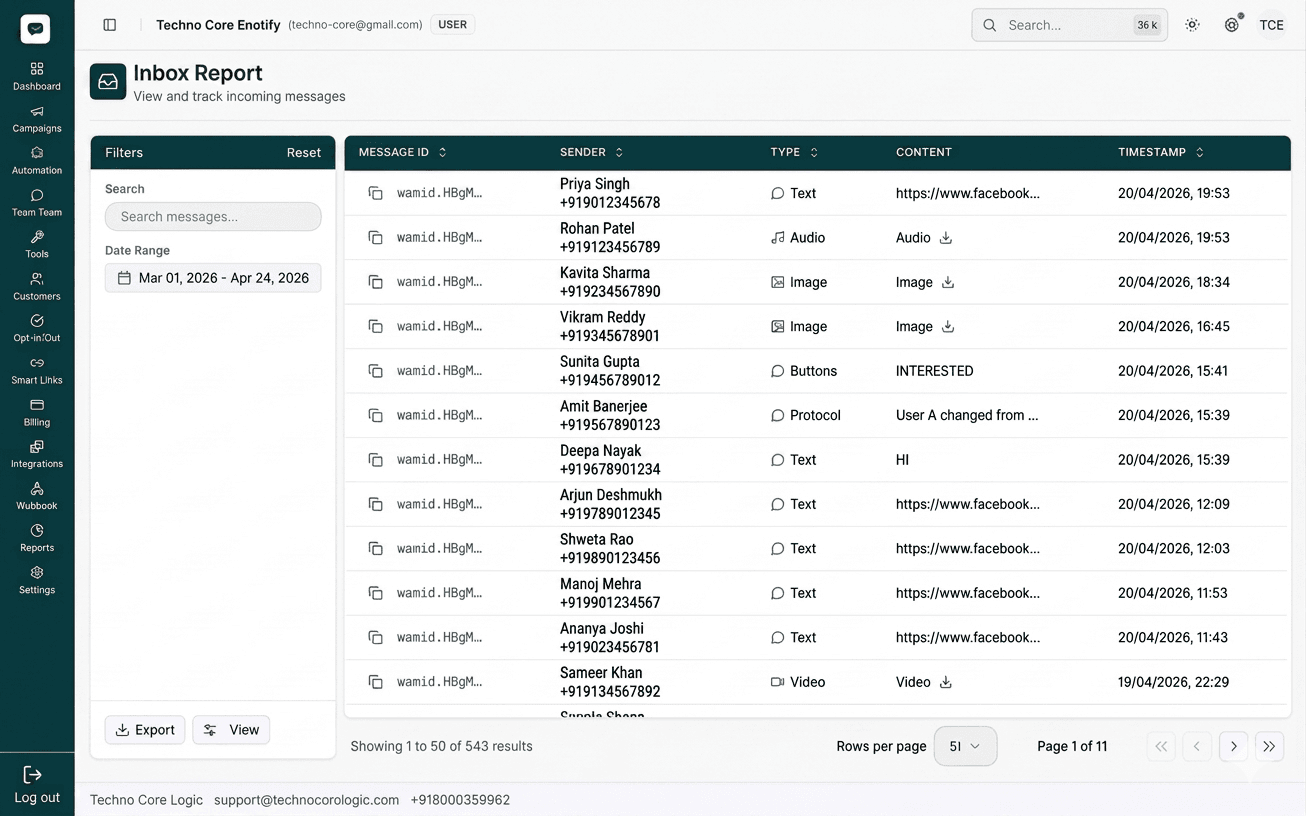Click Page 1 of 11 indicator

[x=1072, y=746]
